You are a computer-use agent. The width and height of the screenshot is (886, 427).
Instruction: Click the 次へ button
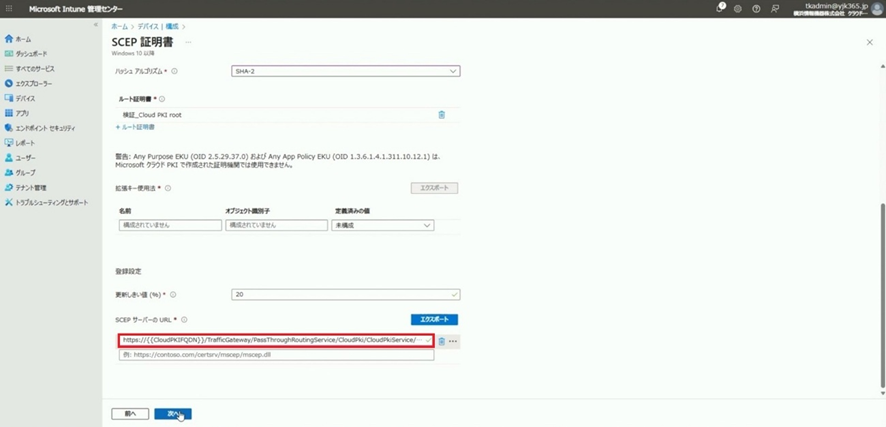[173, 413]
